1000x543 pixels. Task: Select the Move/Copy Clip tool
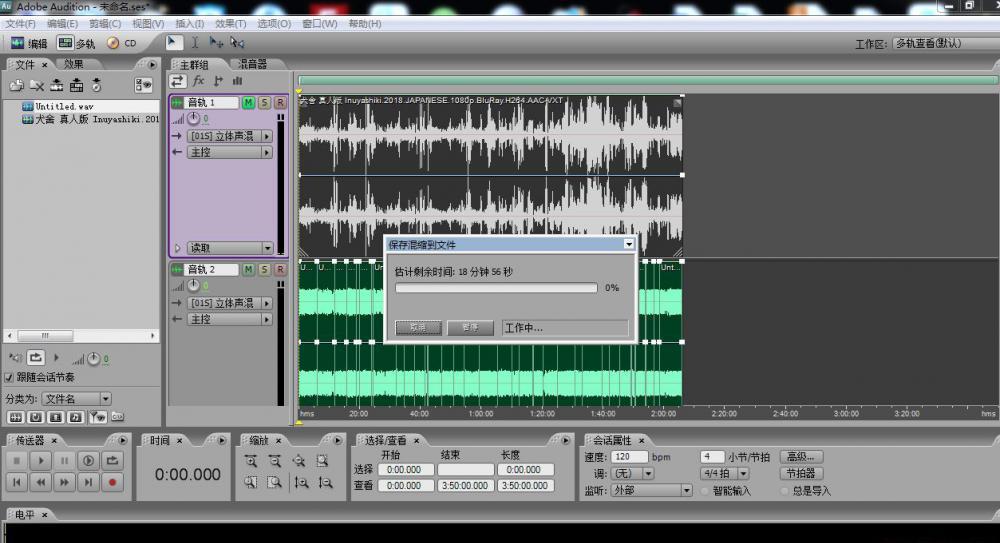pos(216,43)
